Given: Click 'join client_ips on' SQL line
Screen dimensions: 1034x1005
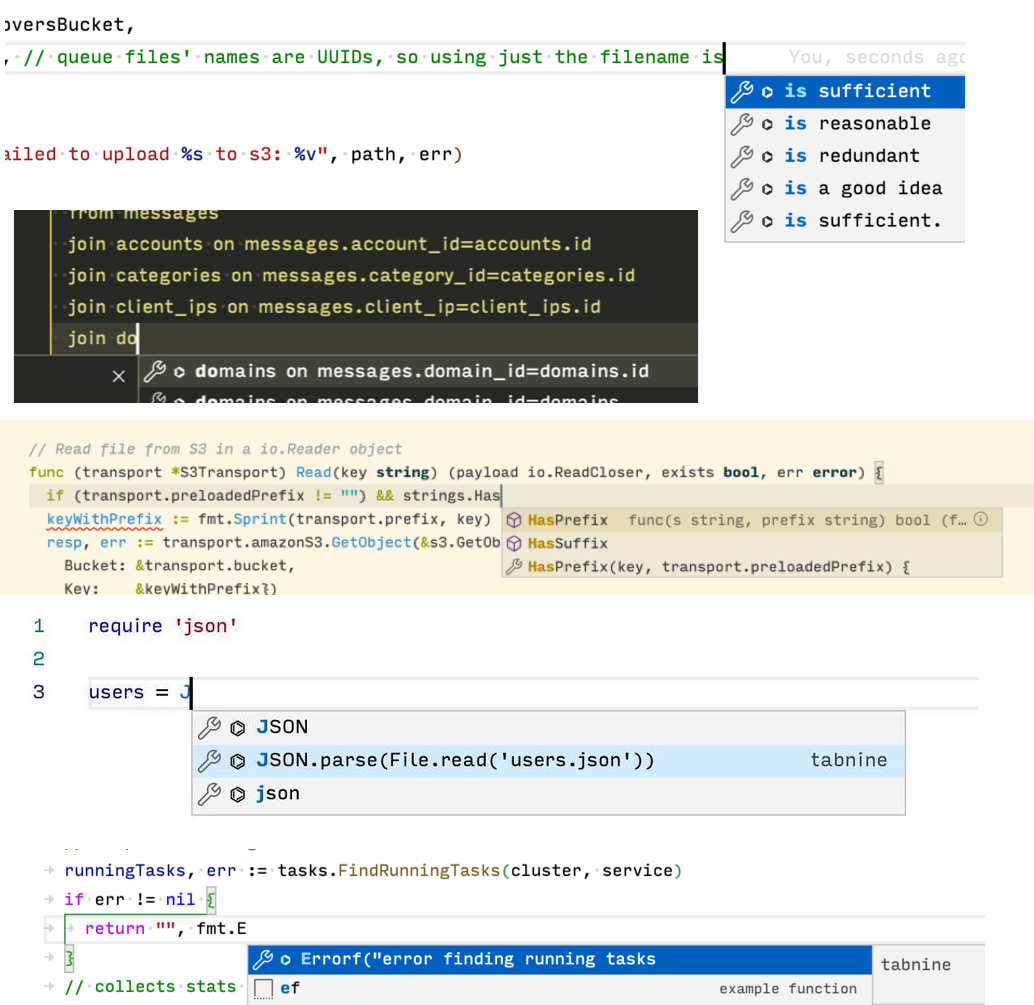Looking at the screenshot, I should (x=334, y=307).
